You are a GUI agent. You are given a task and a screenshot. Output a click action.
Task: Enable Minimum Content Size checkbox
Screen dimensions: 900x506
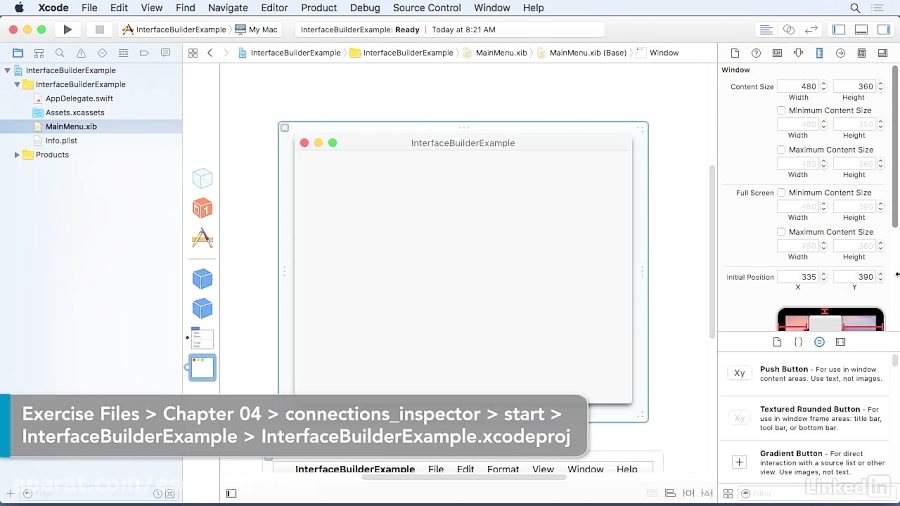tap(781, 110)
